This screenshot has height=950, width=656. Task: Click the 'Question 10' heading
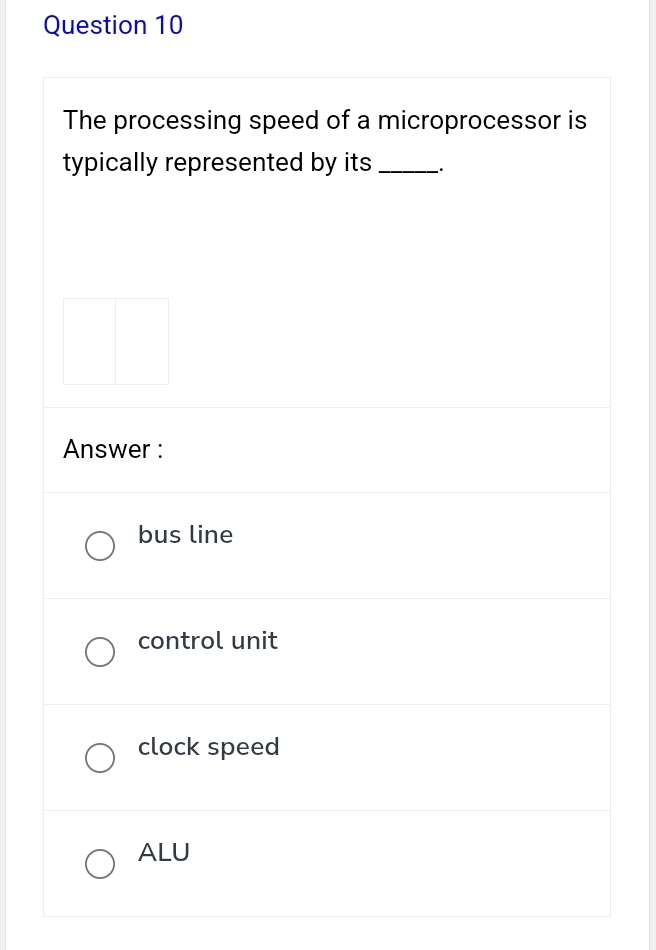tap(113, 25)
